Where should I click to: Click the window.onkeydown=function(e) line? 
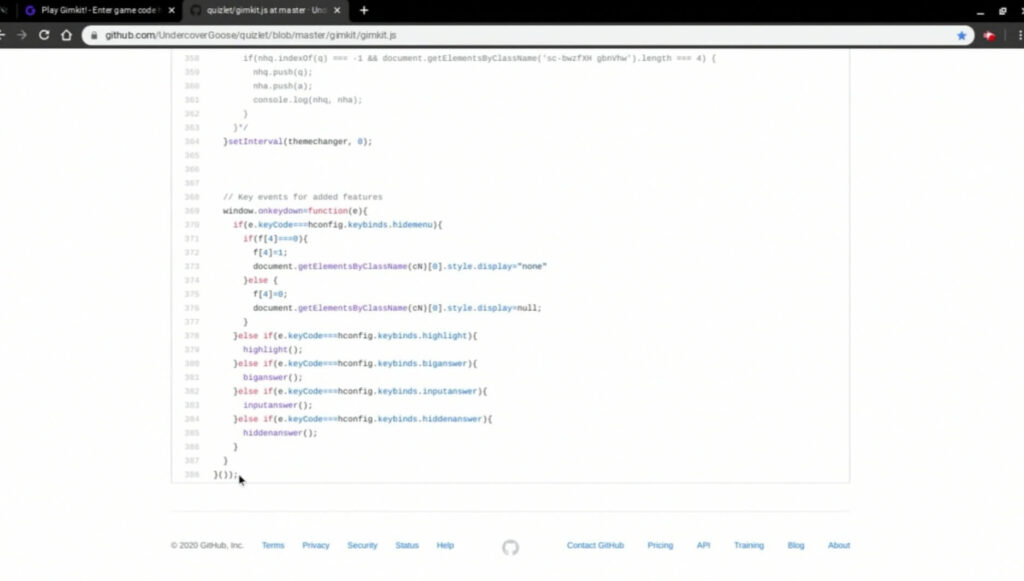(x=295, y=211)
